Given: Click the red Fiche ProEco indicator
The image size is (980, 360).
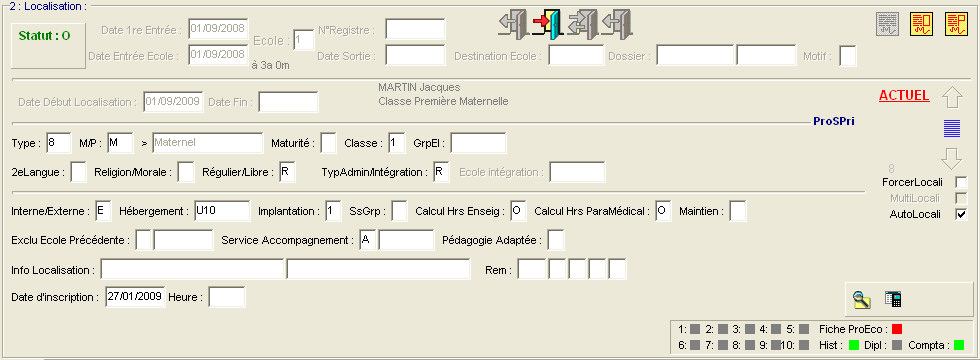Looking at the screenshot, I should [898, 329].
